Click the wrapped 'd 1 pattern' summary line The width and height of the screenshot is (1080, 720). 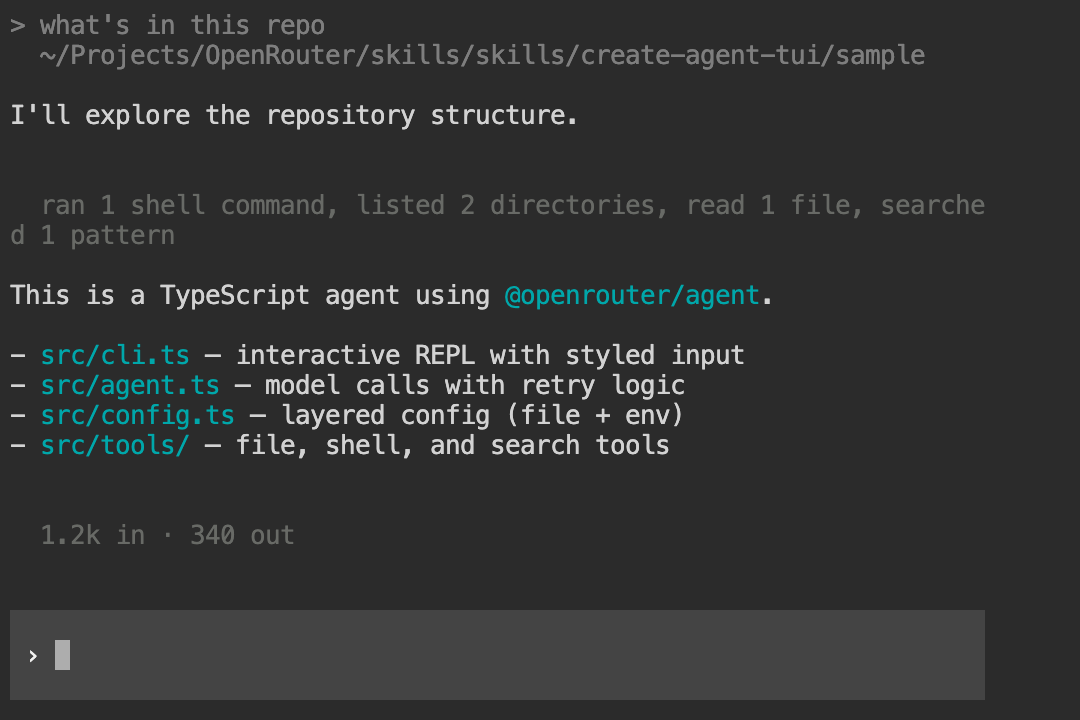pos(92,236)
